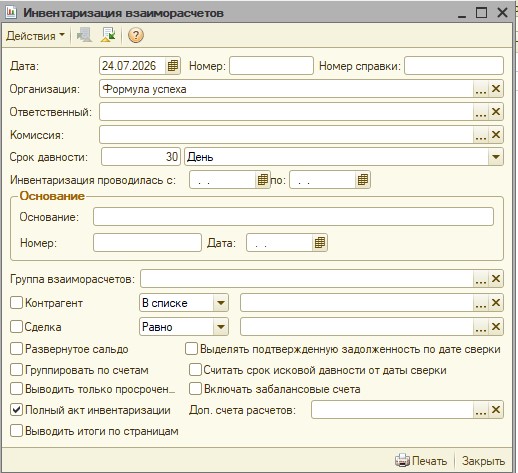
Task: Open the В списке comparison dropdown
Action: point(221,303)
